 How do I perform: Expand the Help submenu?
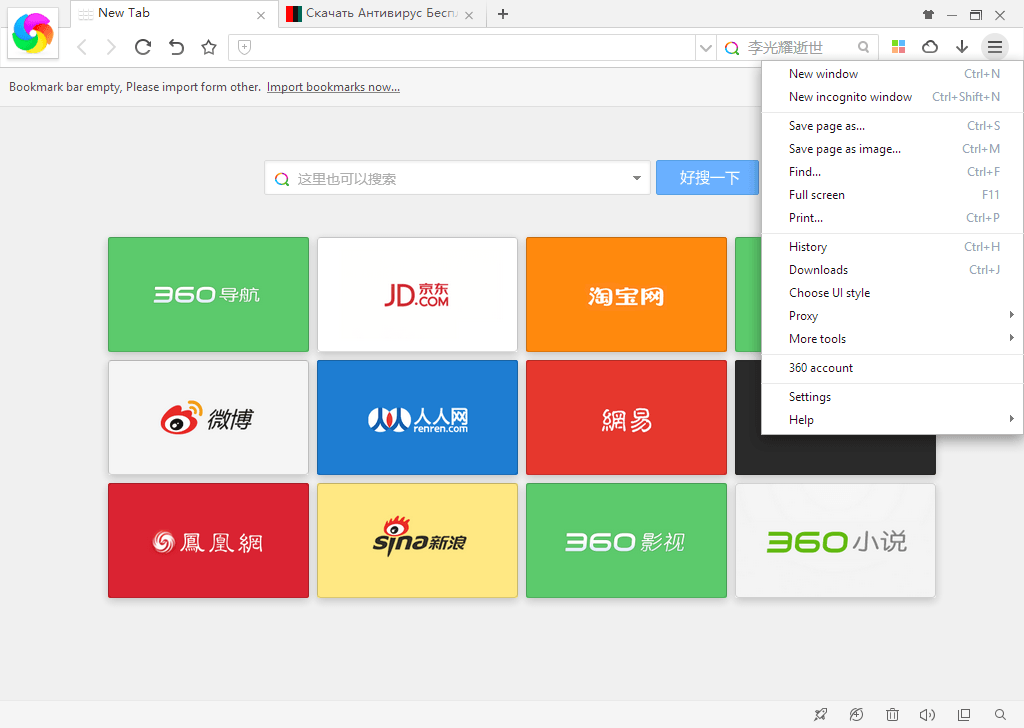coord(892,420)
